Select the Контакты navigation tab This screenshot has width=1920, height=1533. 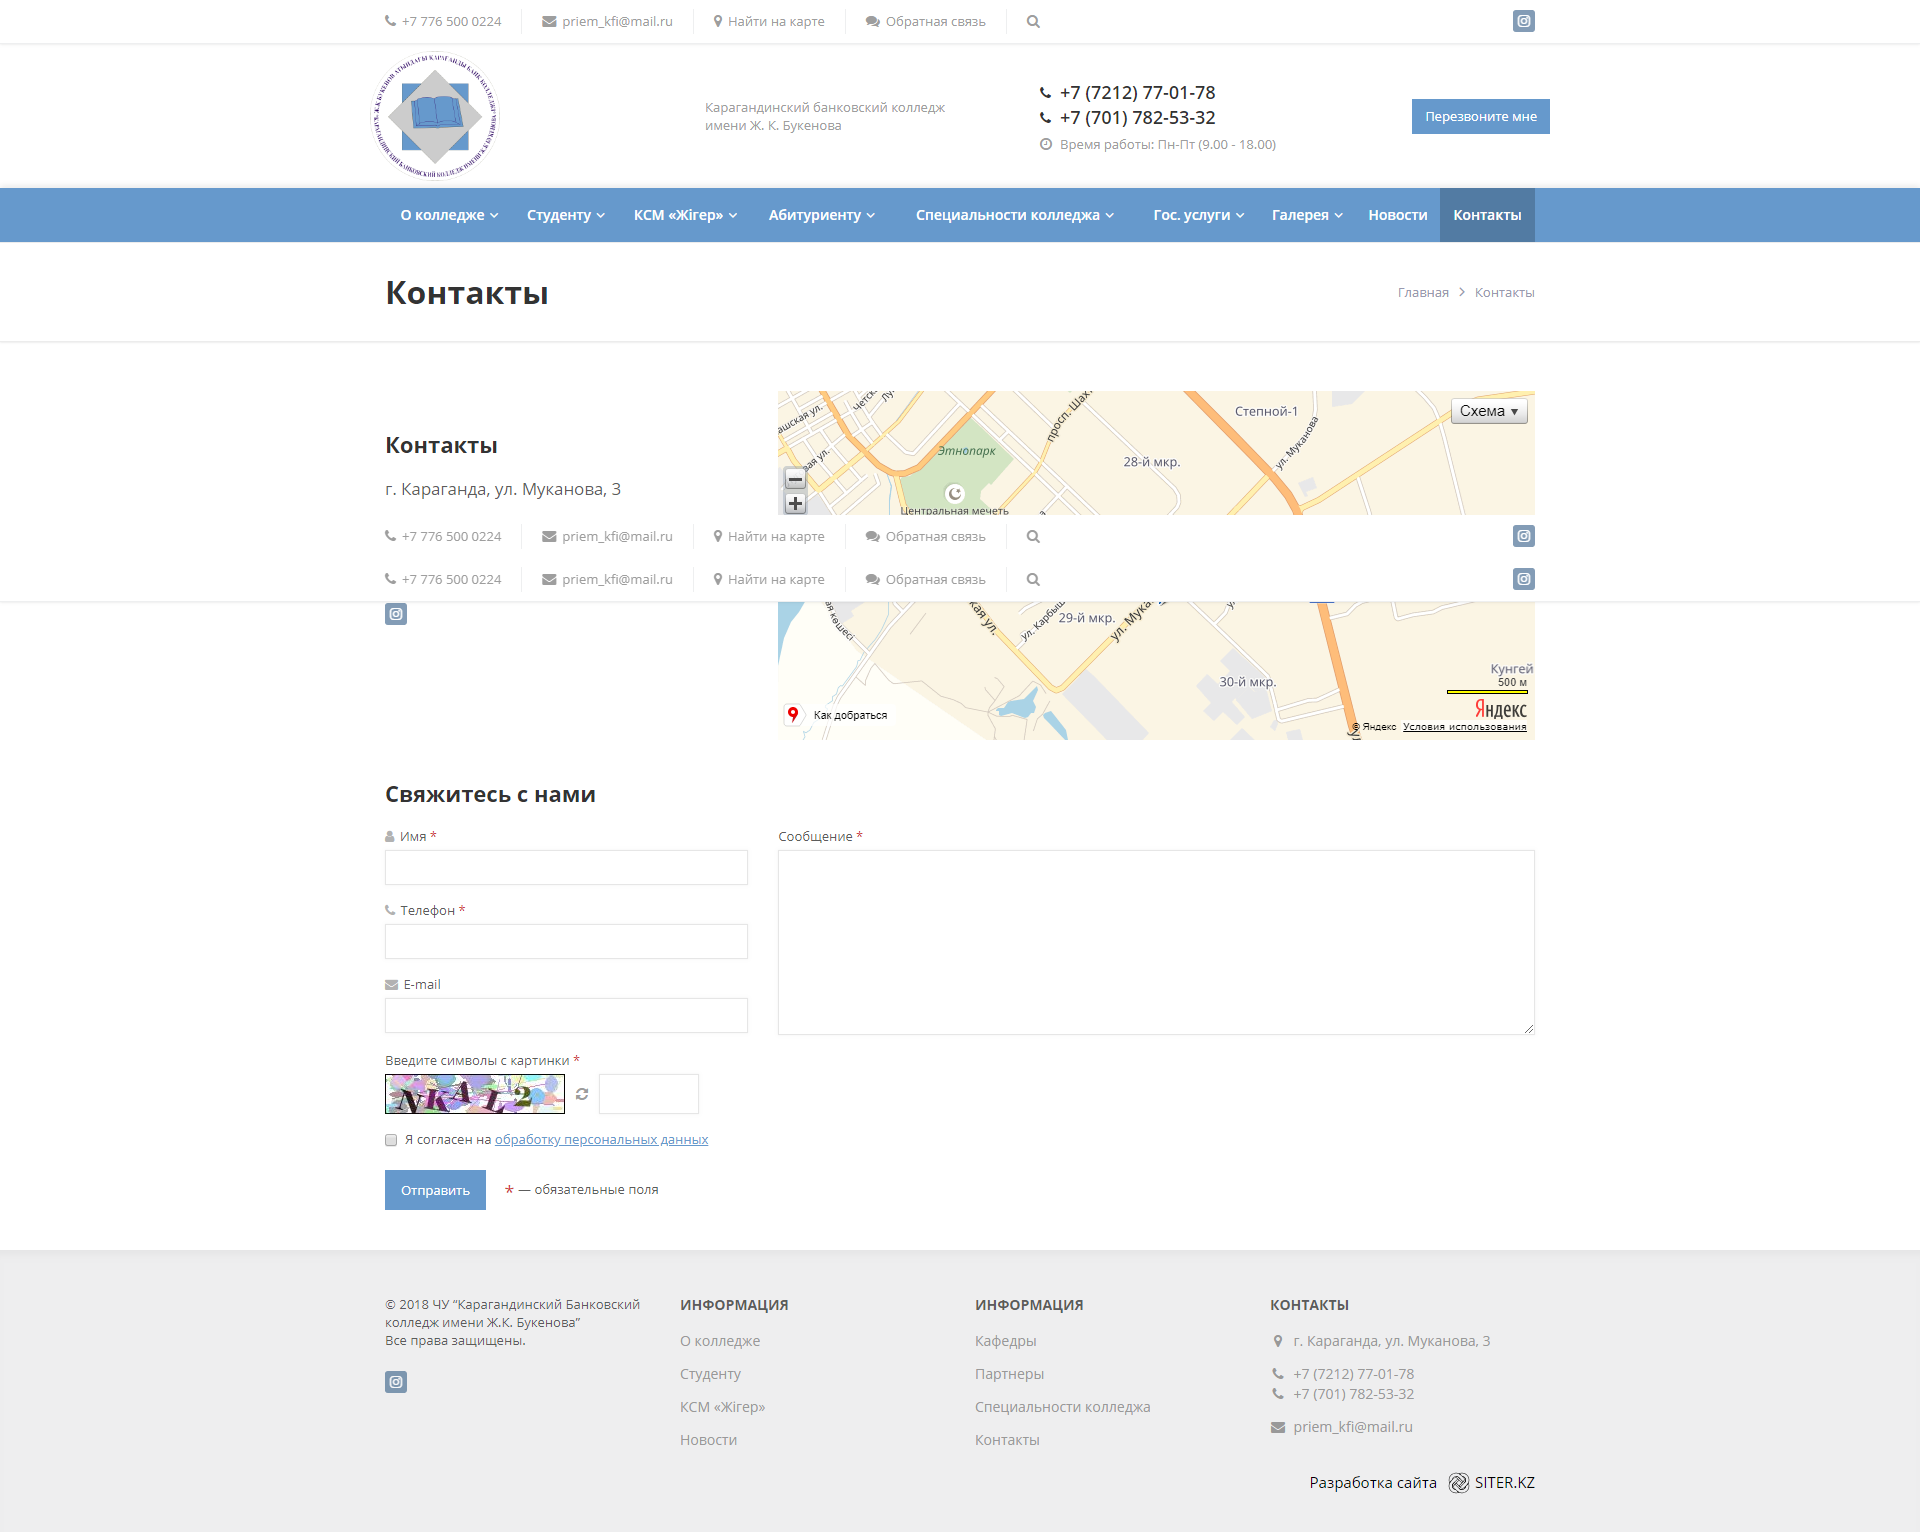(x=1487, y=215)
